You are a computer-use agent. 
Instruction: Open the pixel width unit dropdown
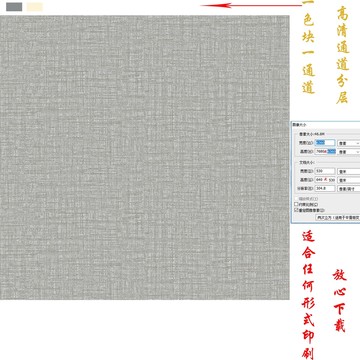[x=349, y=143]
